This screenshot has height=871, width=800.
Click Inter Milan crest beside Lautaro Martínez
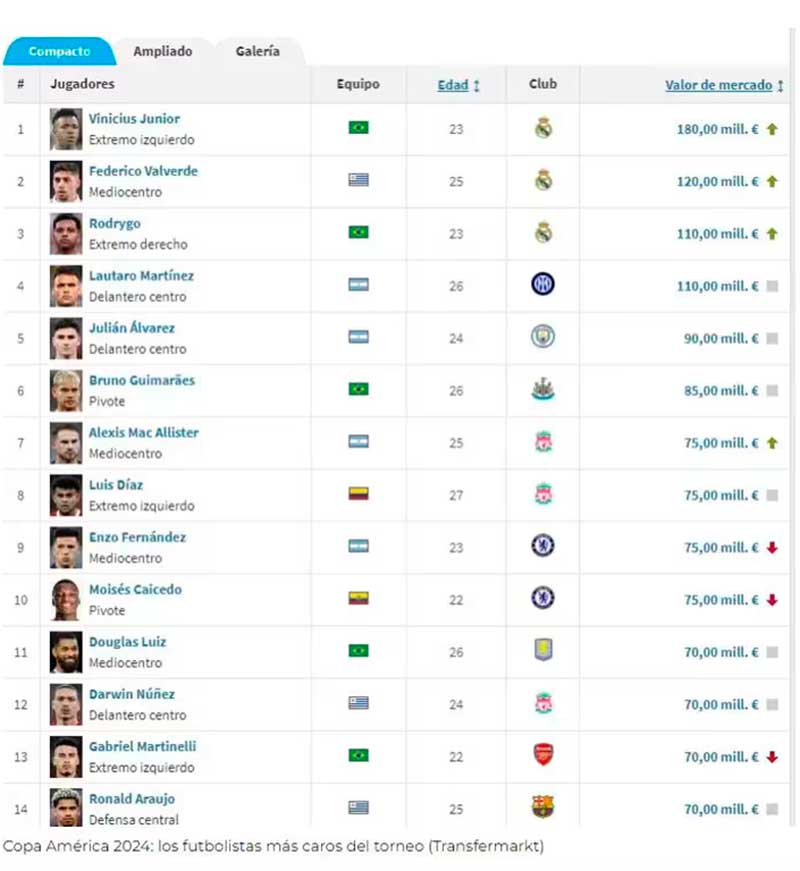click(543, 285)
